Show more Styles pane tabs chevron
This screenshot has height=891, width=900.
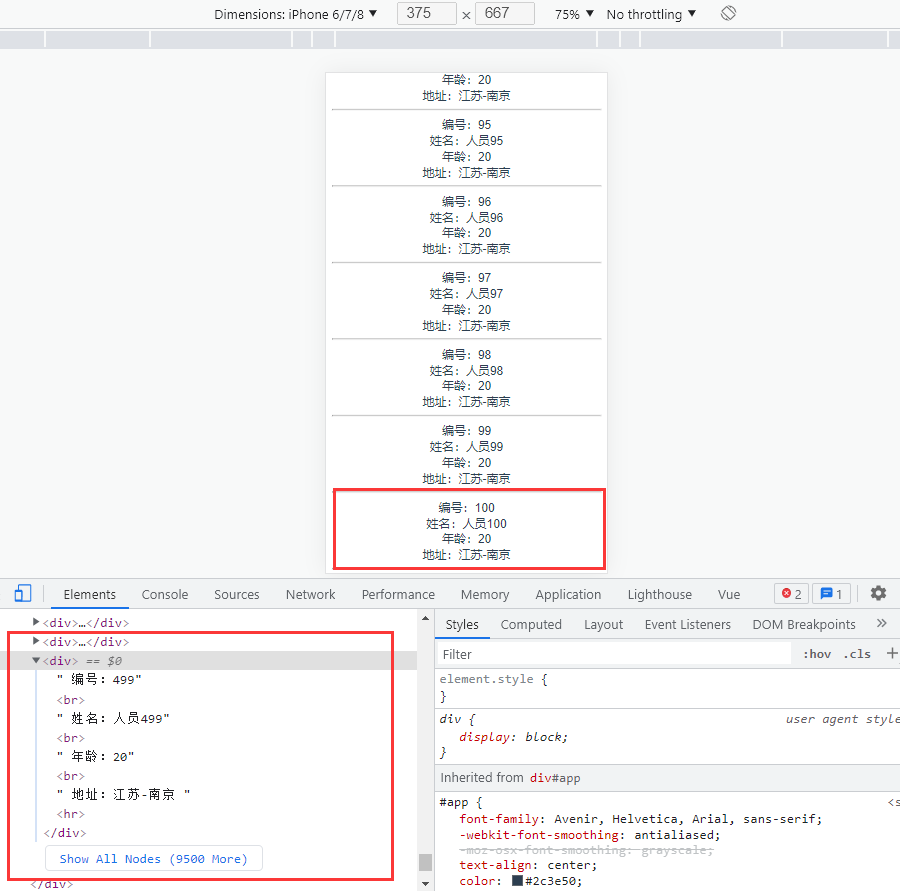point(881,624)
